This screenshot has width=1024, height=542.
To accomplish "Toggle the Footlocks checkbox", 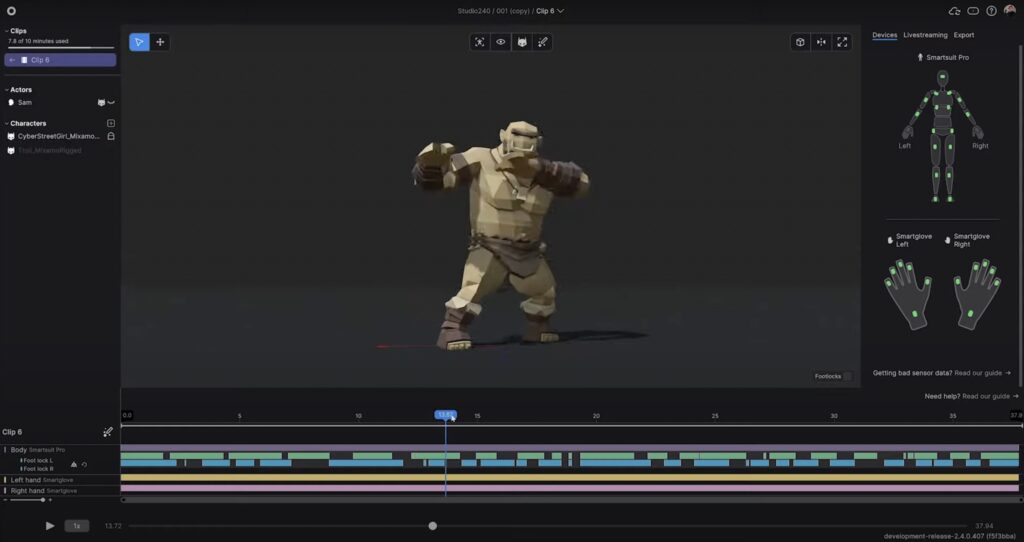I will pos(847,376).
